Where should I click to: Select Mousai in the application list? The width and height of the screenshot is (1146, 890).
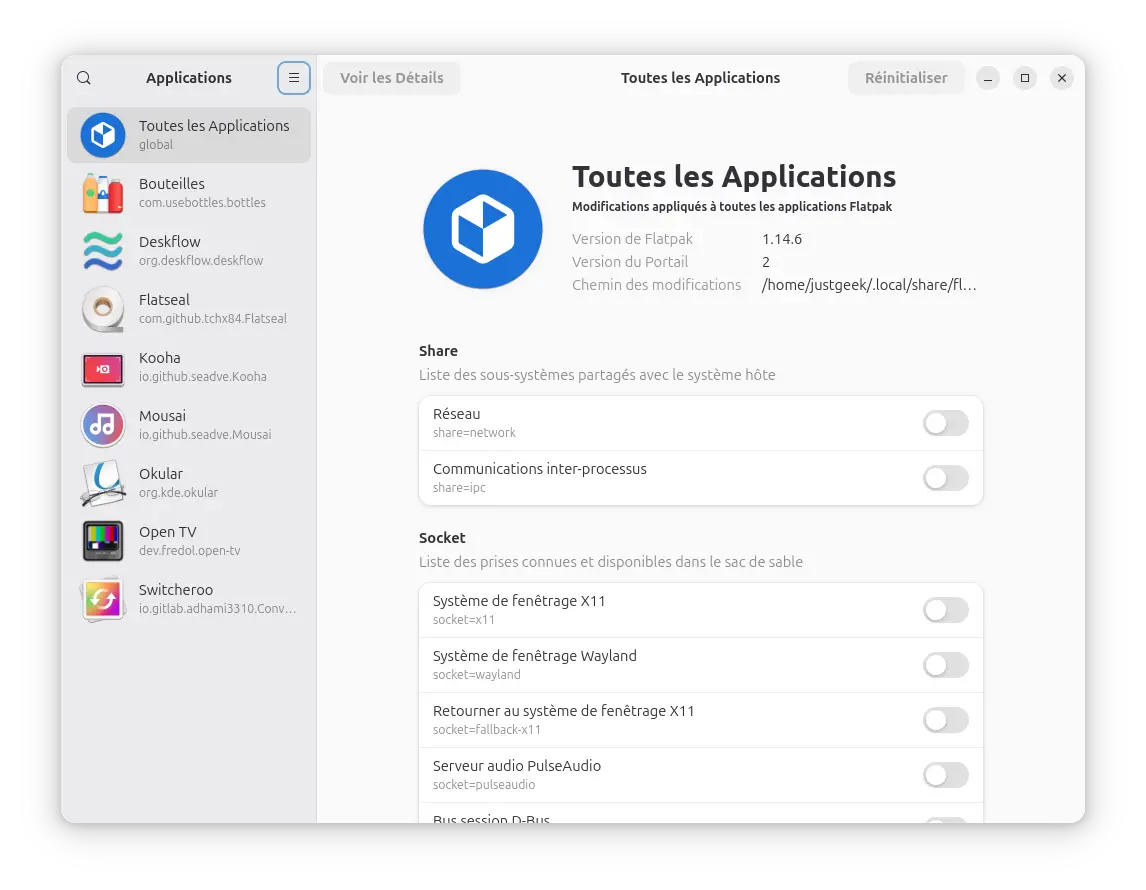pos(189,425)
